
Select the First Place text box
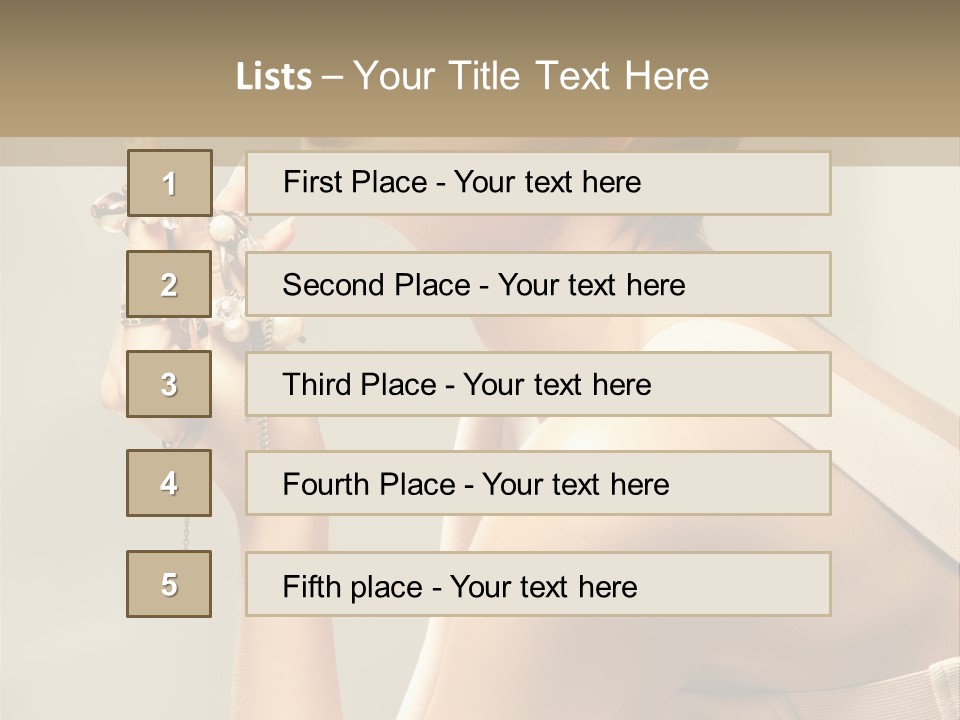[538, 183]
